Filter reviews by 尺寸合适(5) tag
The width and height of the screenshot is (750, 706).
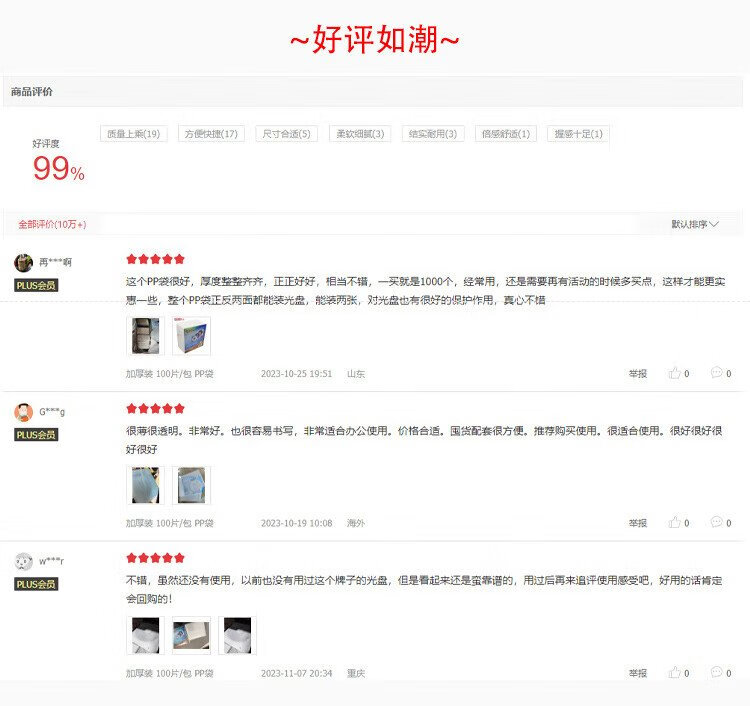[286, 134]
